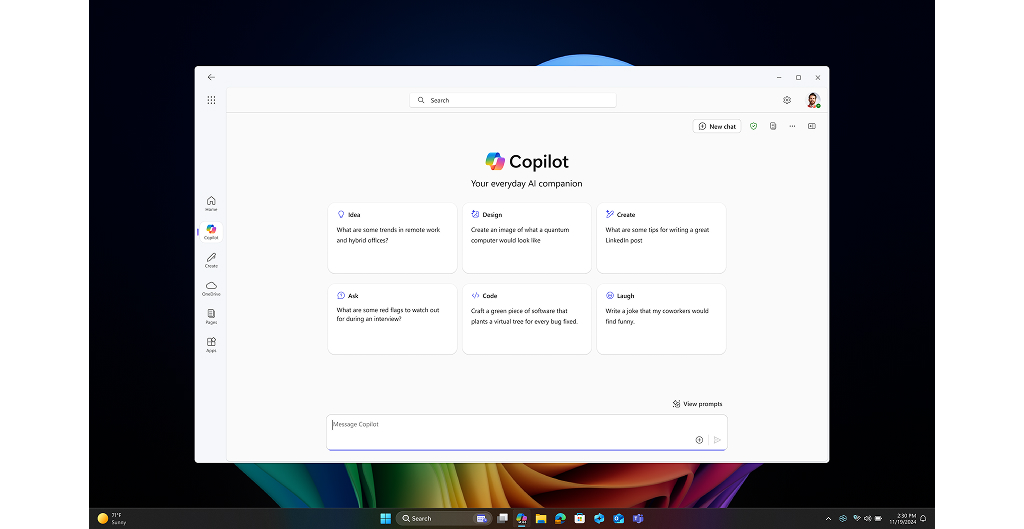Open View prompts
This screenshot has width=1024, height=529.
tap(697, 404)
